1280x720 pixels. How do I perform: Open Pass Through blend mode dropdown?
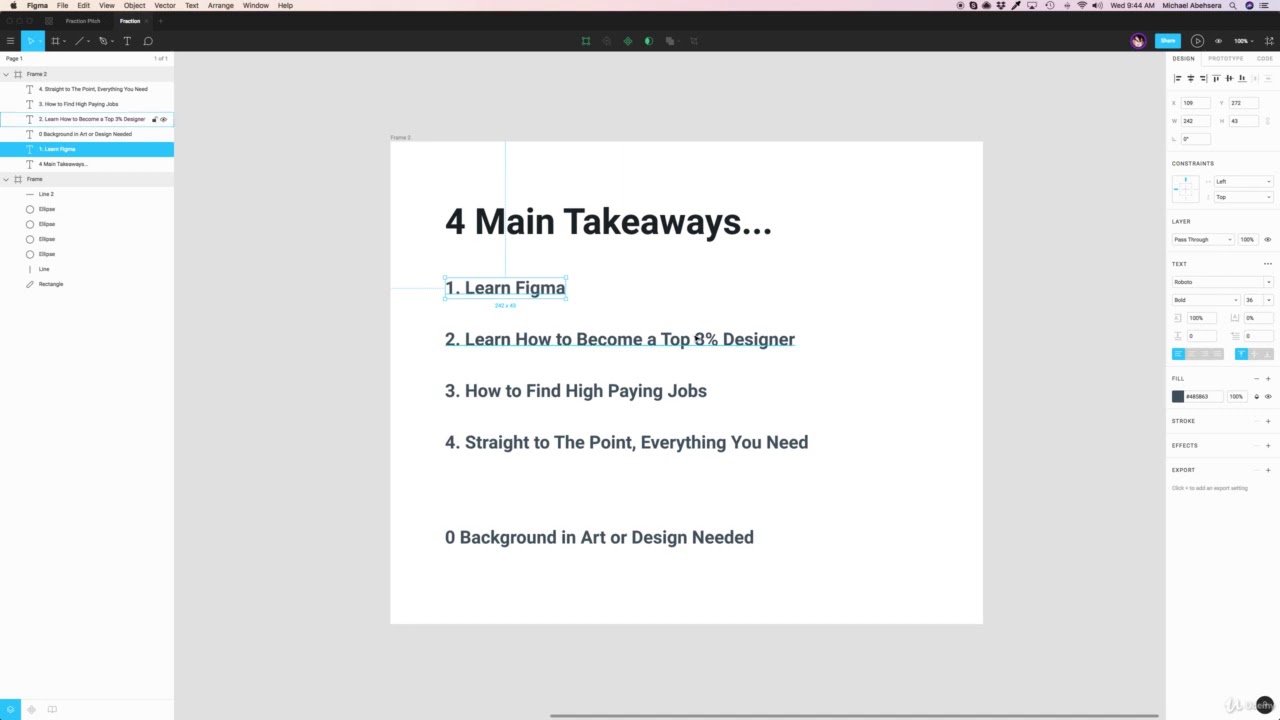coord(1203,240)
